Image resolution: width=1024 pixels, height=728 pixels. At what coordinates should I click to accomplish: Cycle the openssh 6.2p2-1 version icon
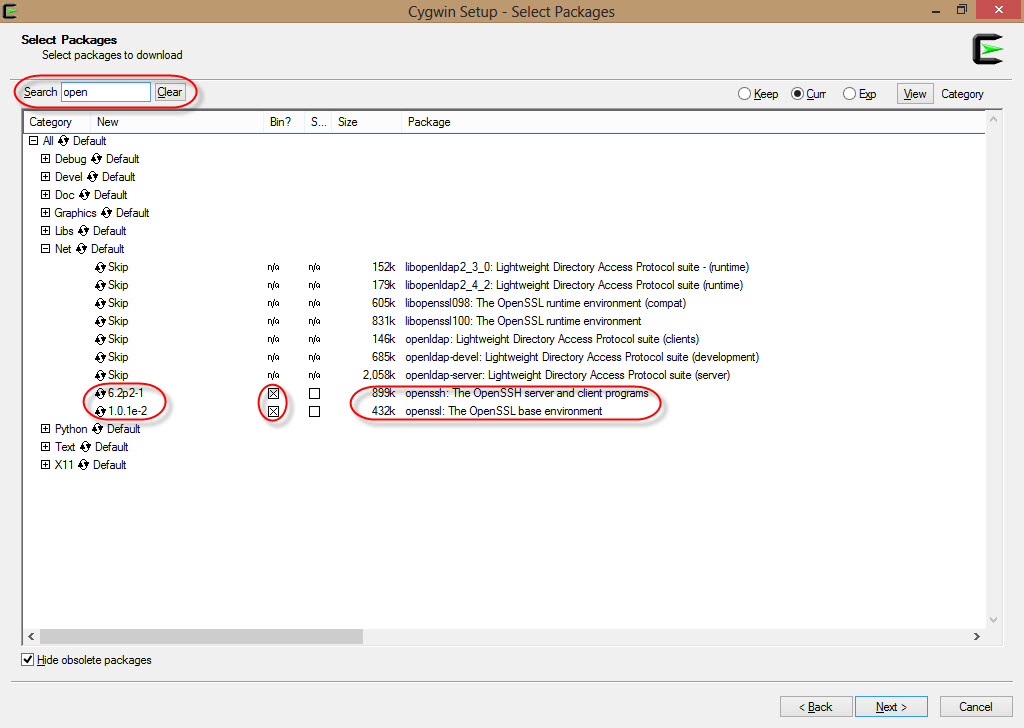point(100,393)
